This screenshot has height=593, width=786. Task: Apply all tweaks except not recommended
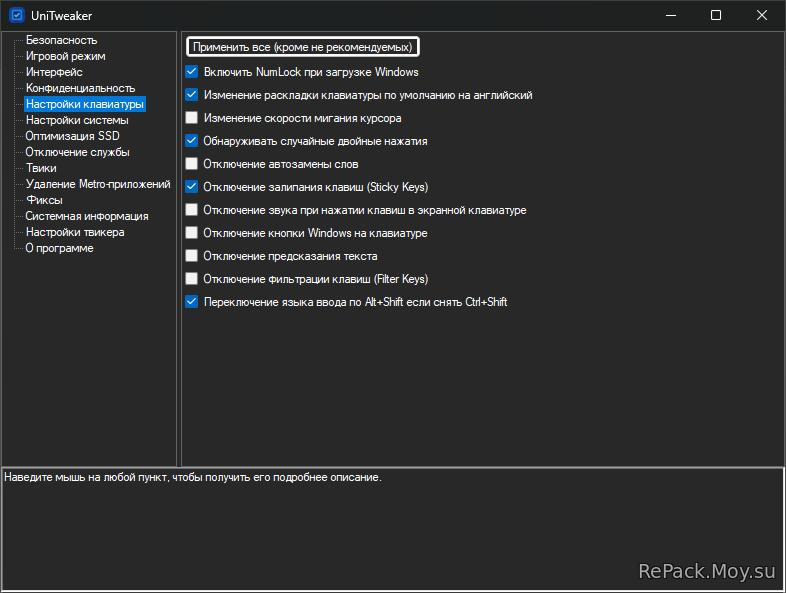(302, 47)
